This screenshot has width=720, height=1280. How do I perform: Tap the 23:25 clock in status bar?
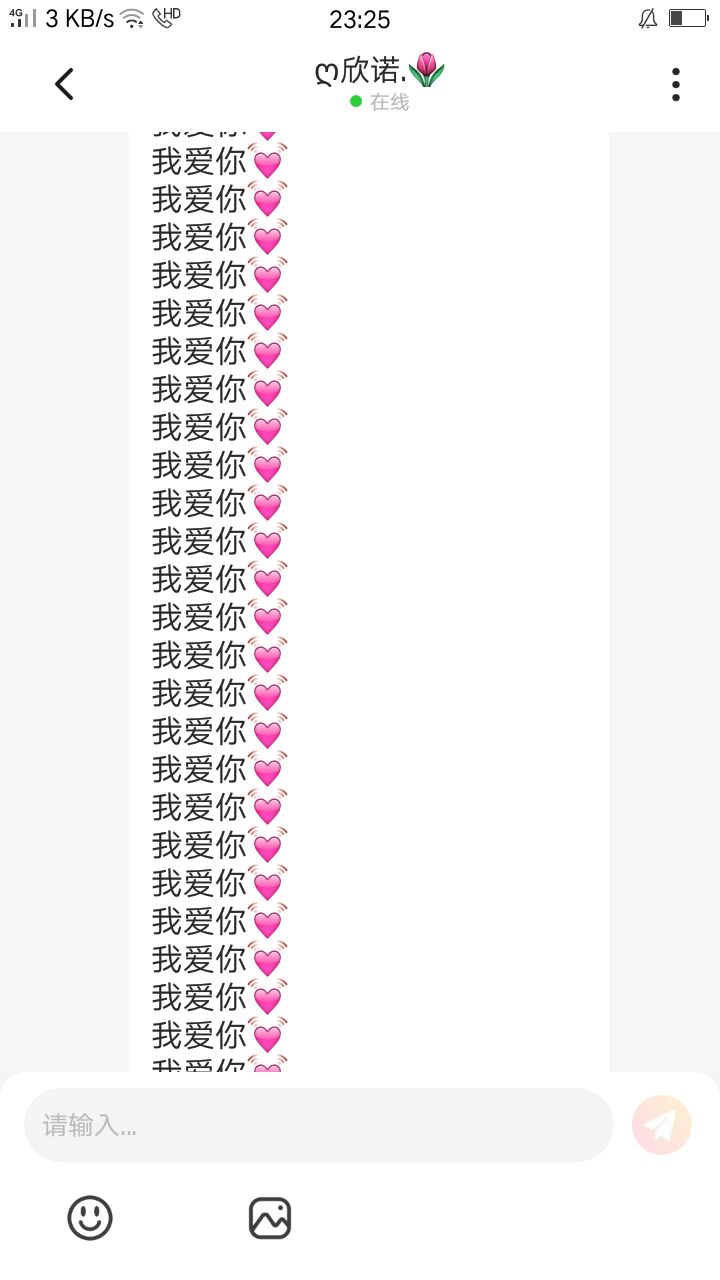(x=360, y=19)
